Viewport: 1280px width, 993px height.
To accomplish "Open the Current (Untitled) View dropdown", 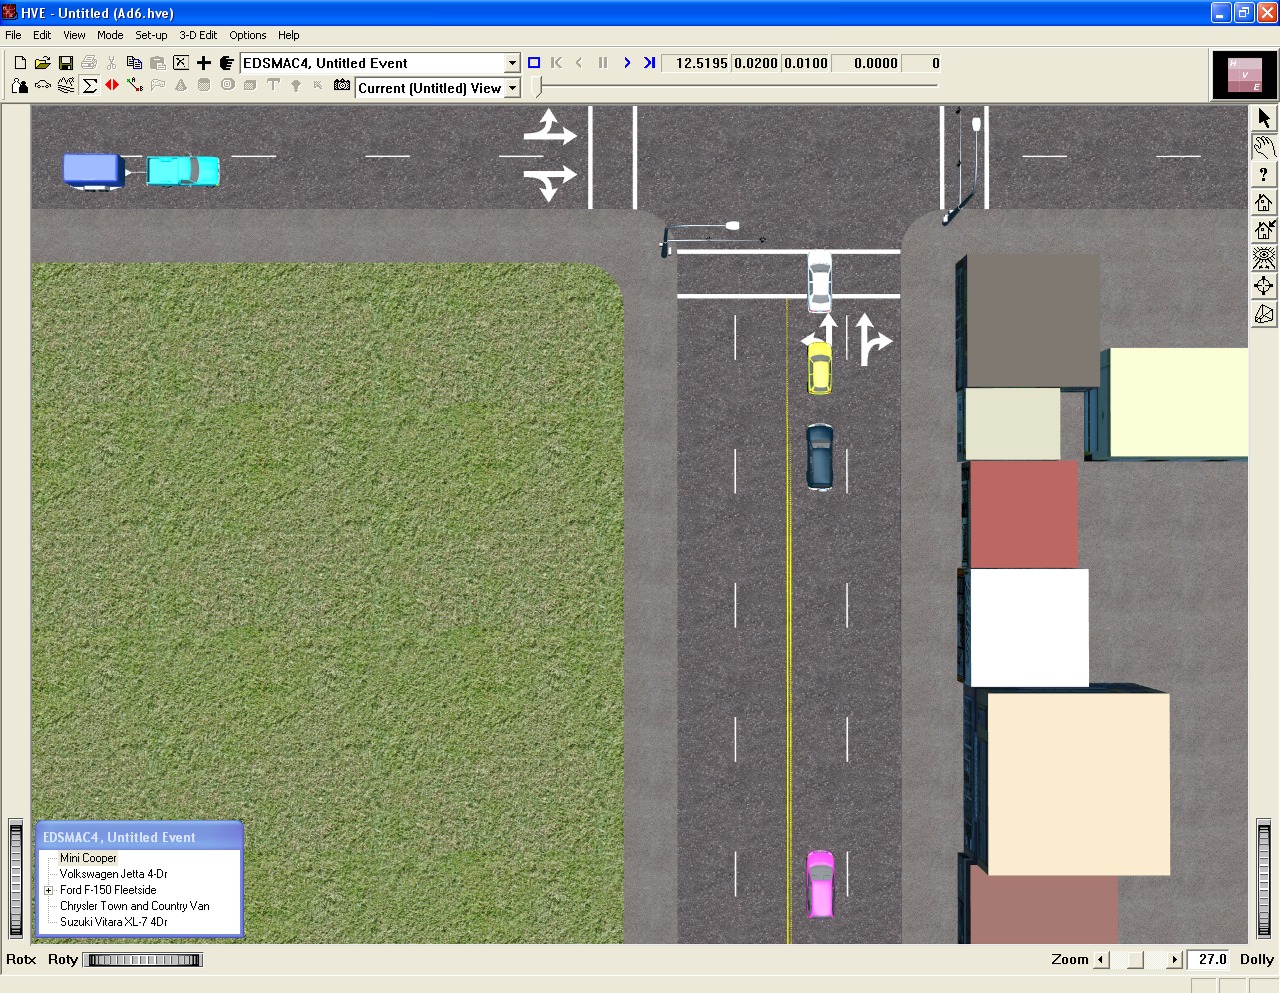I will click(x=512, y=88).
